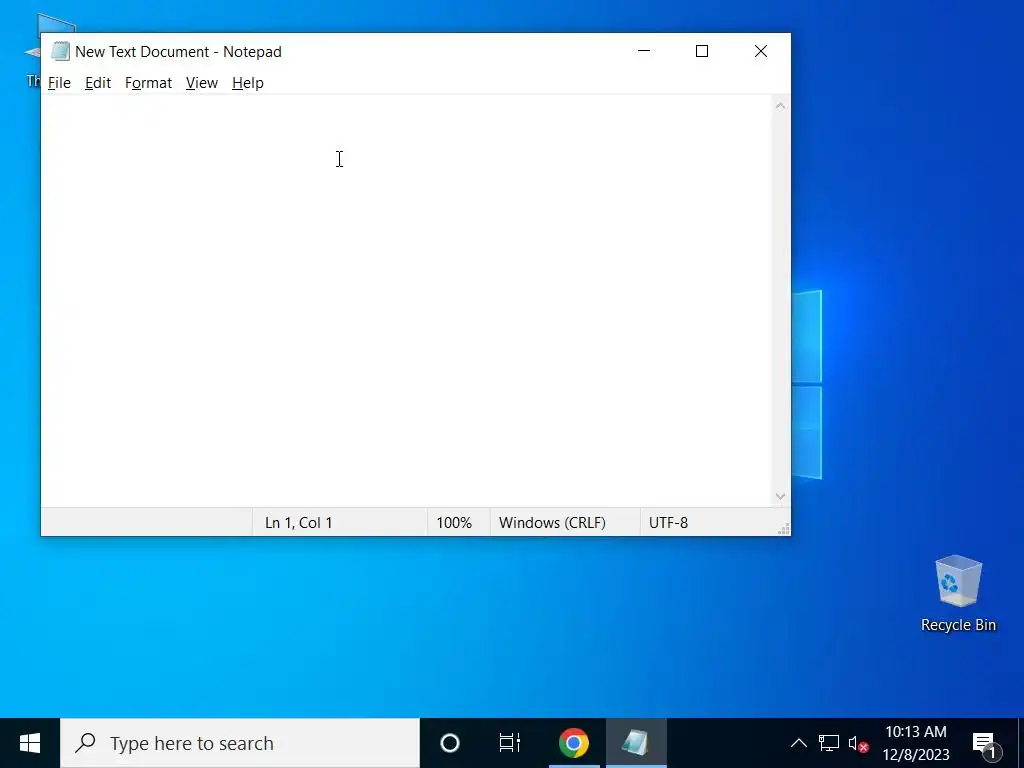Viewport: 1024px width, 768px height.
Task: Open the Windows Start menu
Action: (x=30, y=743)
